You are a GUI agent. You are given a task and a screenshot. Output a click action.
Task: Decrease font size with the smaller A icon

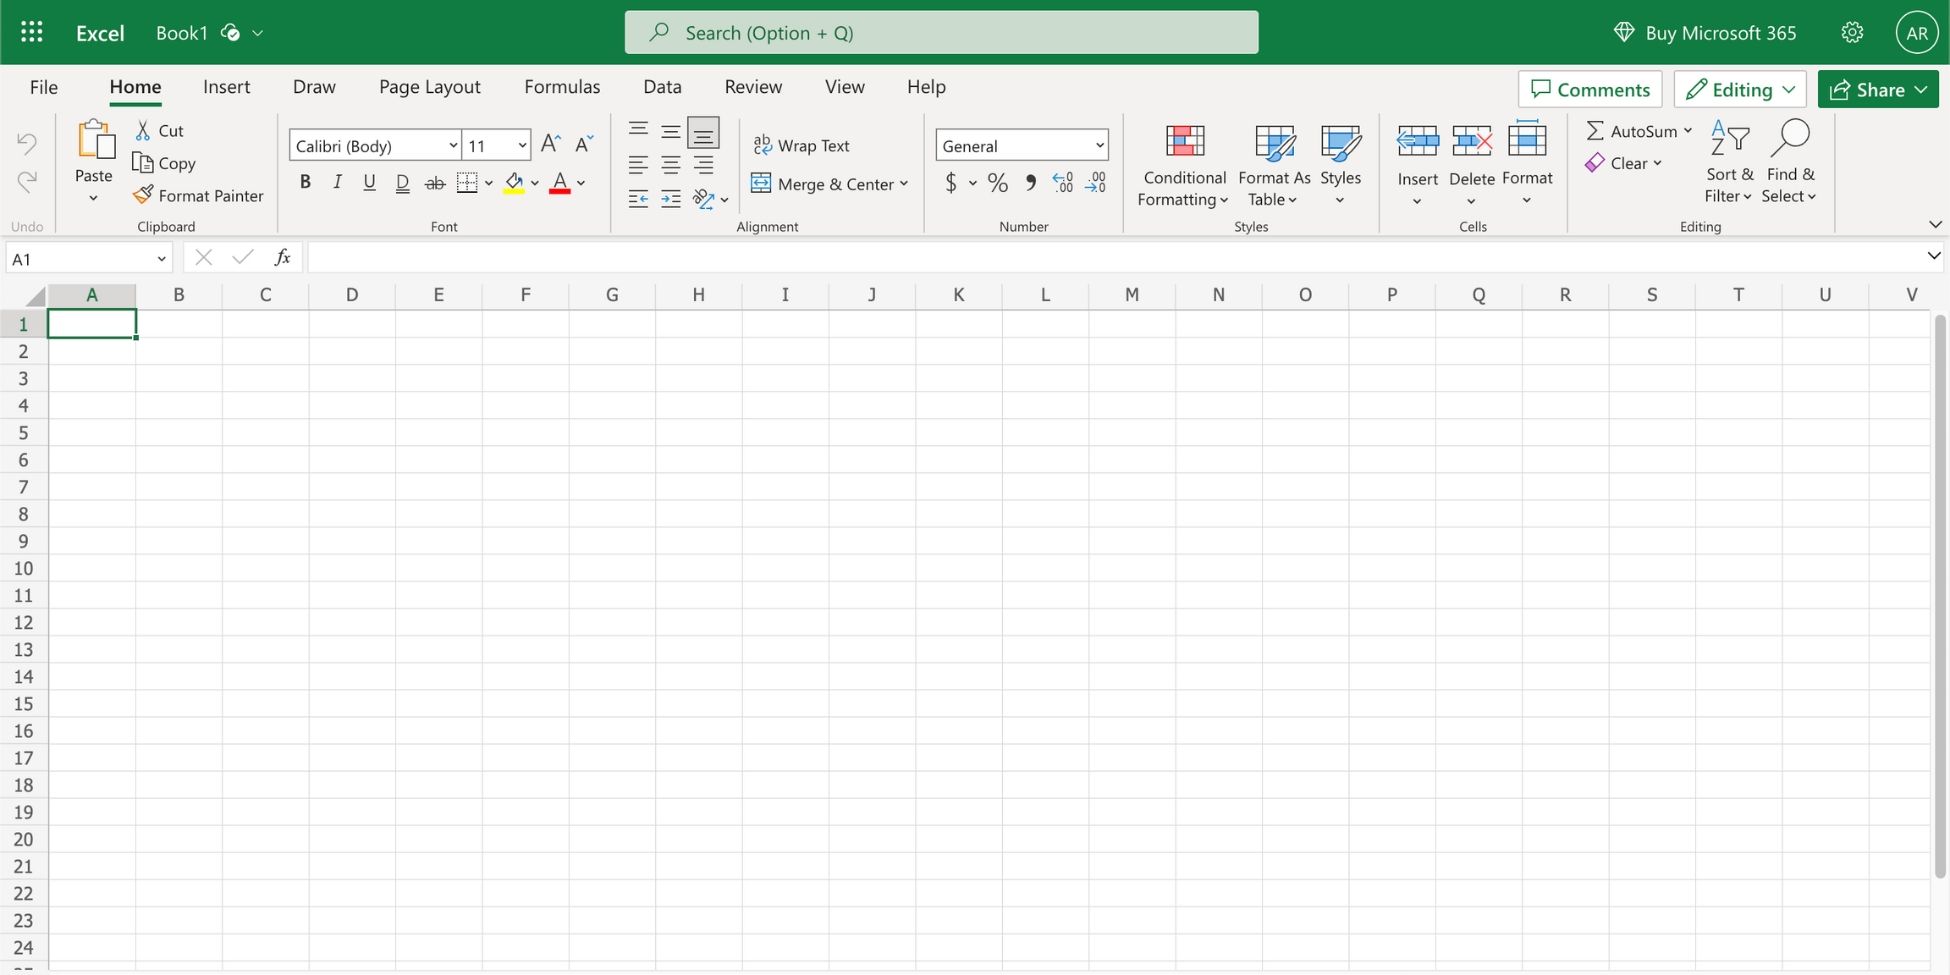pos(584,144)
